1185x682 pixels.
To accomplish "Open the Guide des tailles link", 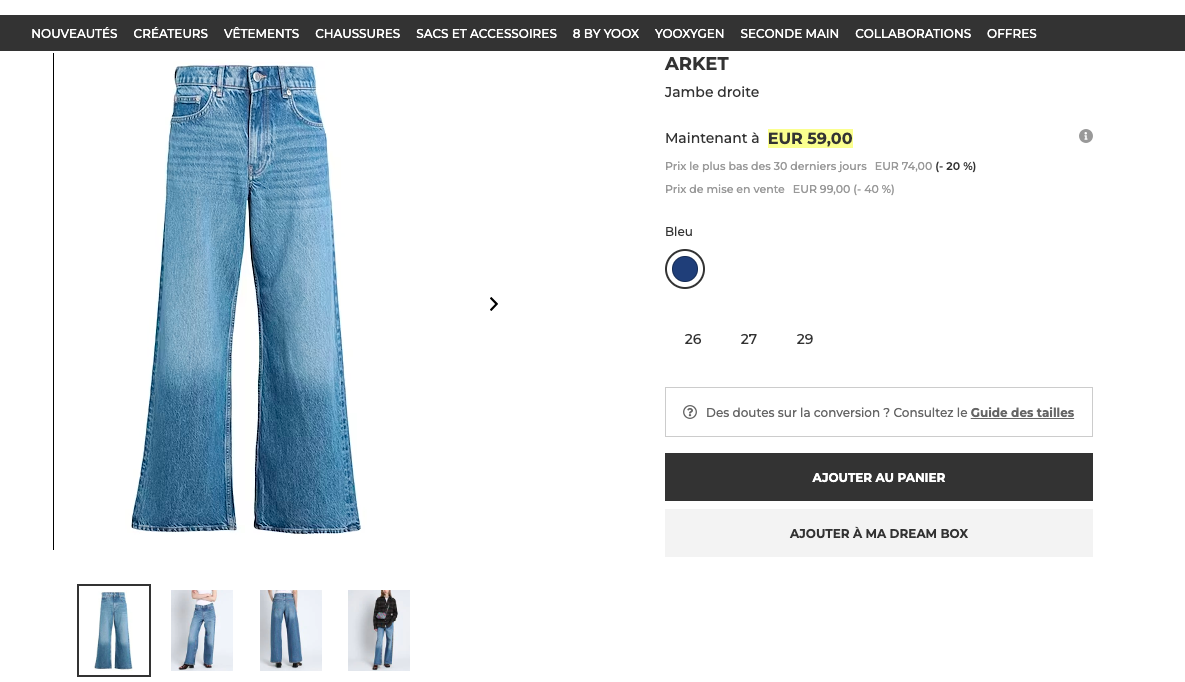I will click(x=1022, y=413).
